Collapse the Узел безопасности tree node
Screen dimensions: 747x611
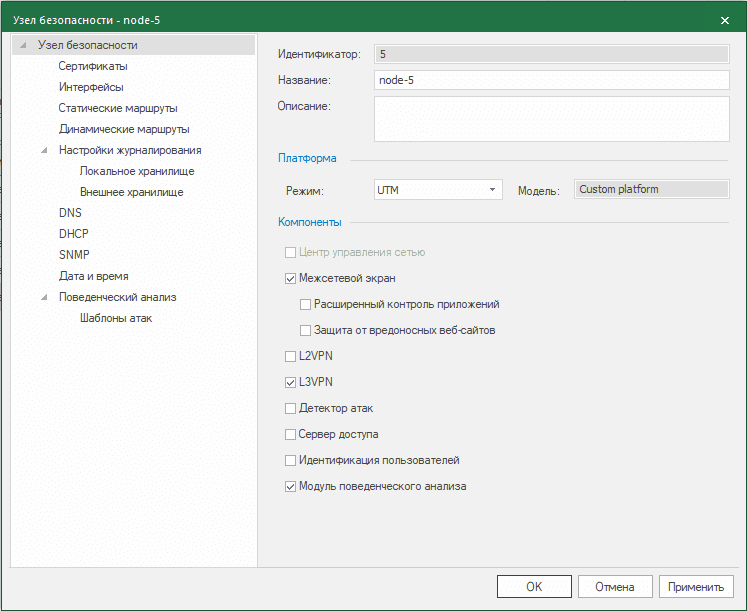(x=22, y=45)
